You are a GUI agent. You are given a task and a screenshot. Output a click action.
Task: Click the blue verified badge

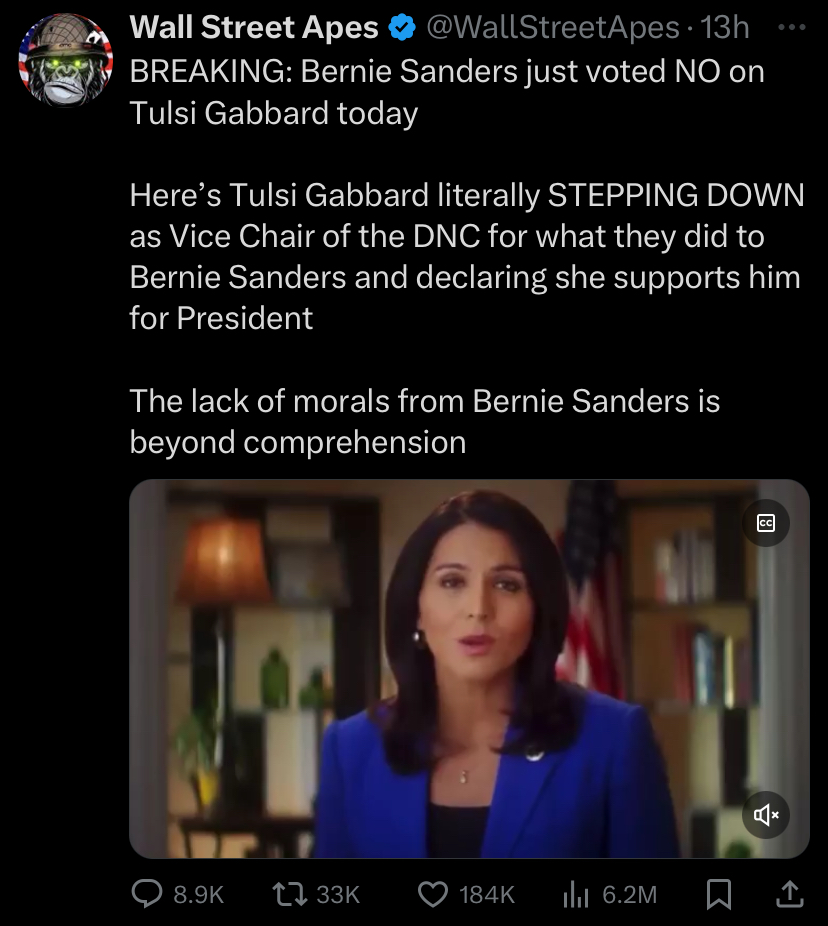click(402, 28)
